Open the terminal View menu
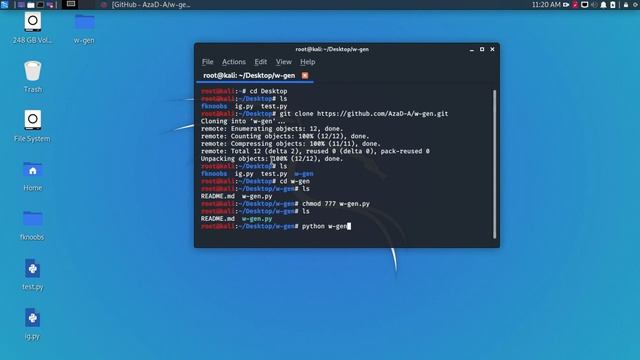This screenshot has height=360, width=640. (x=284, y=62)
